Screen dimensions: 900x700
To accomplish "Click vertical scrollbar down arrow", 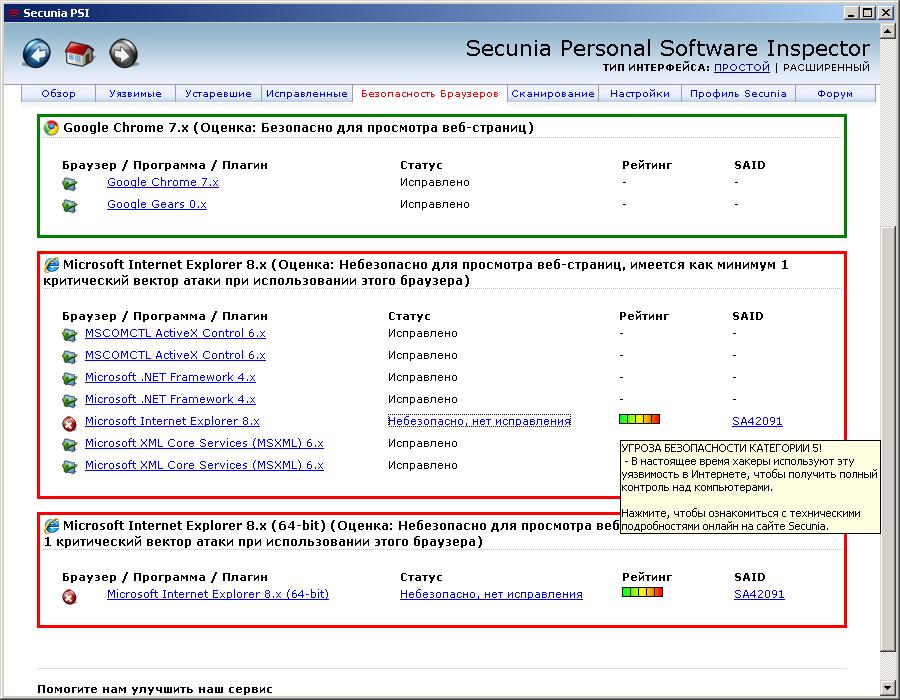I will coord(887,687).
